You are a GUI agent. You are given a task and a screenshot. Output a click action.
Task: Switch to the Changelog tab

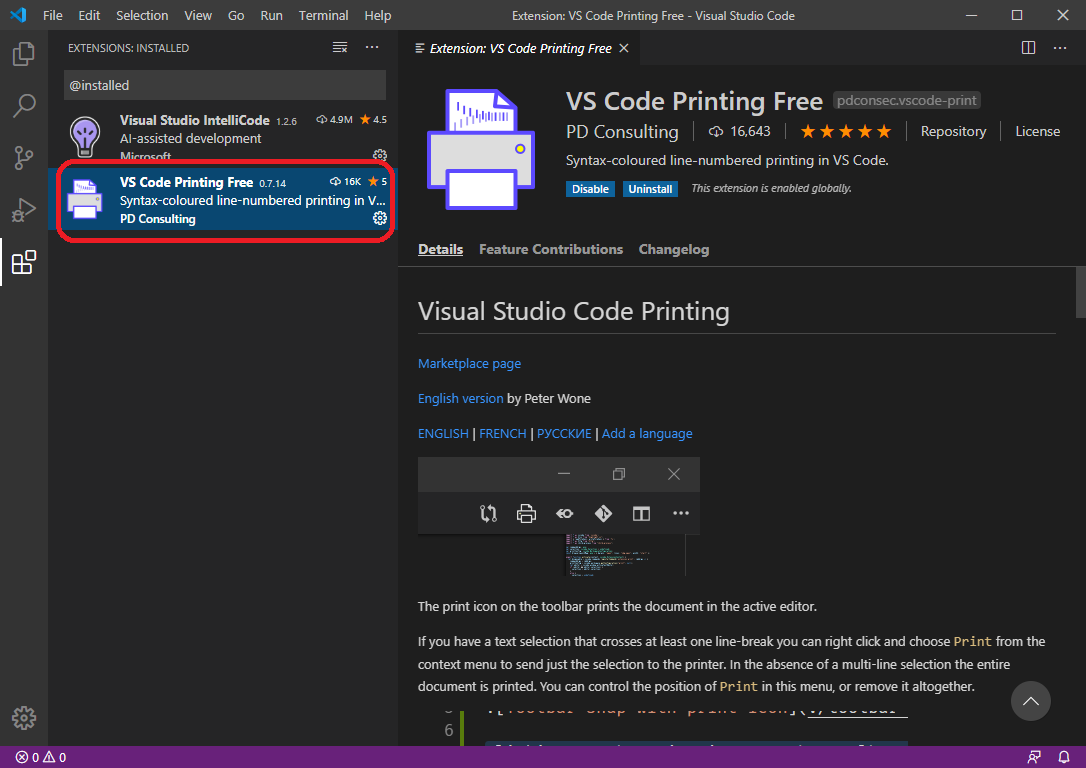pyautogui.click(x=674, y=249)
